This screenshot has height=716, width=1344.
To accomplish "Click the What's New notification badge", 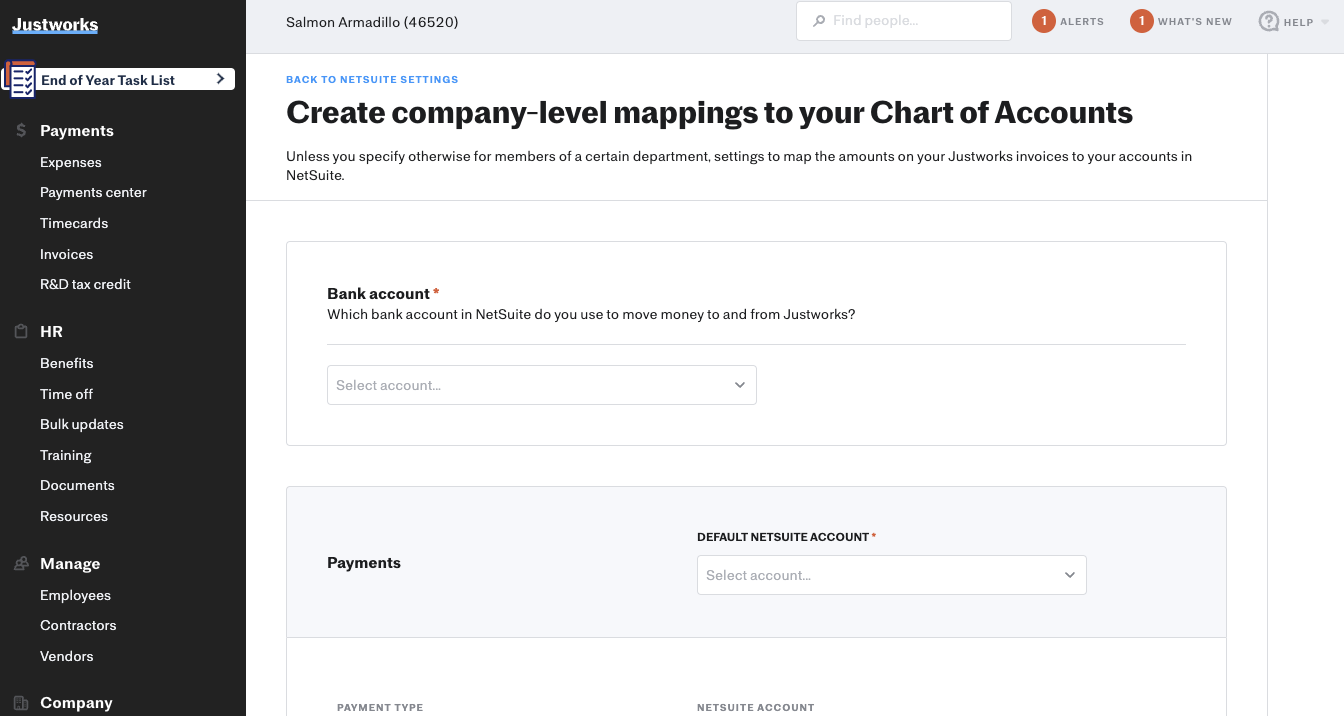I will coord(1142,21).
